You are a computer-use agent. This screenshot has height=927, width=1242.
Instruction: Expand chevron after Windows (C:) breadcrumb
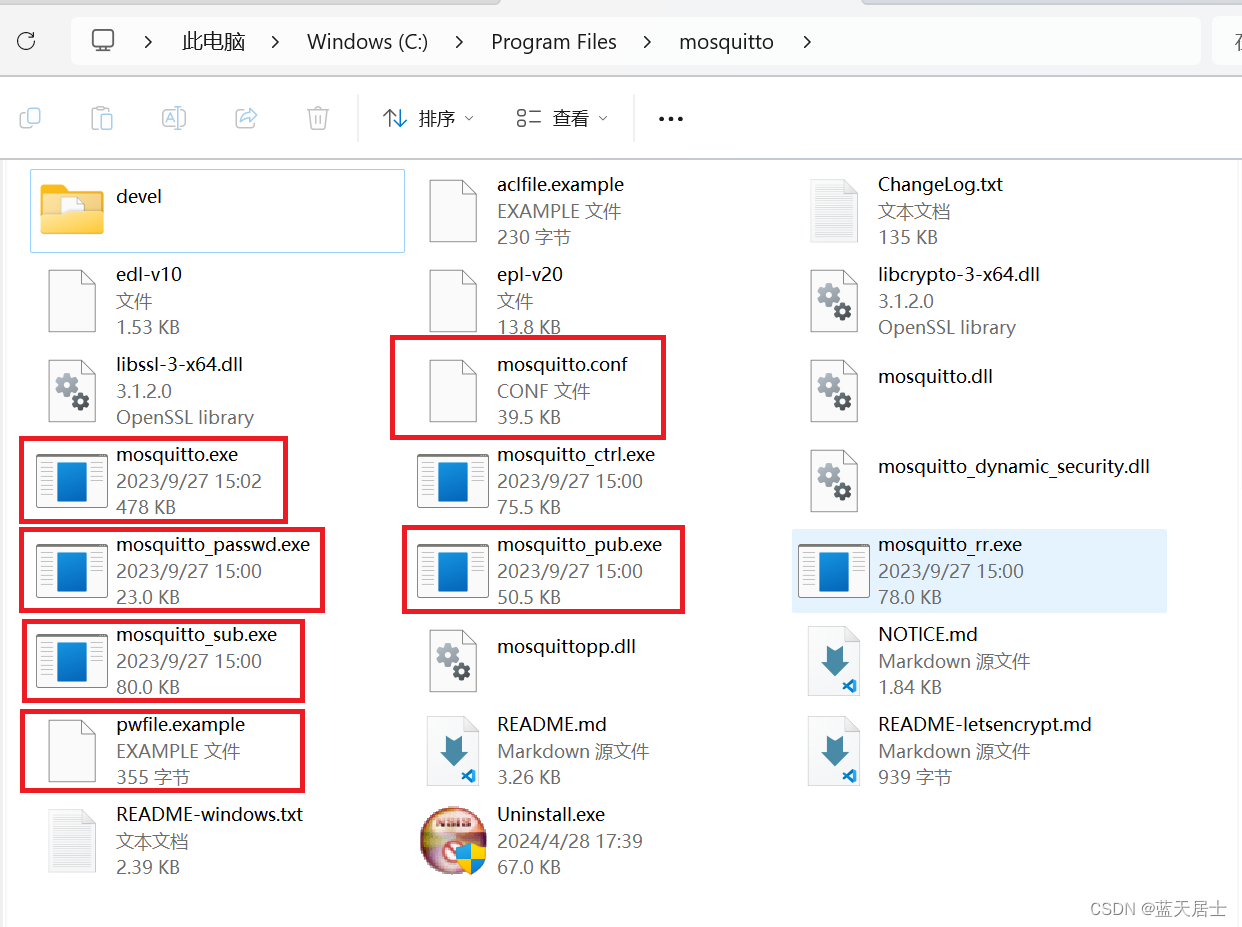point(459,42)
